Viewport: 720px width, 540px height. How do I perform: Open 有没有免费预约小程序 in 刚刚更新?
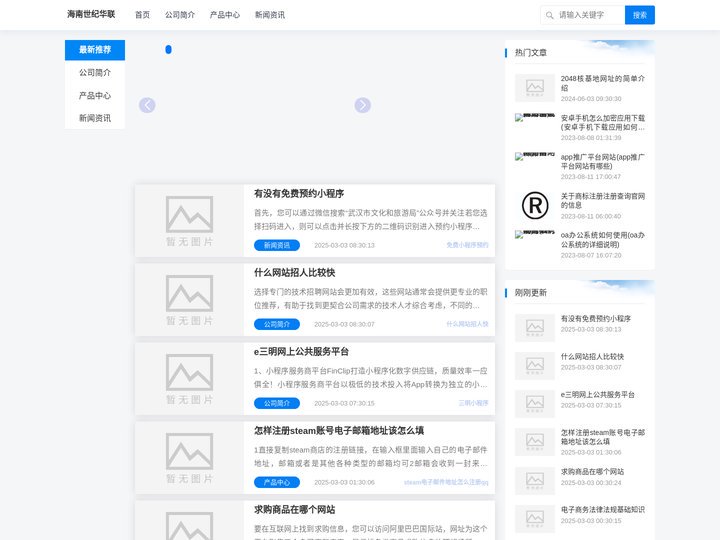(x=596, y=319)
